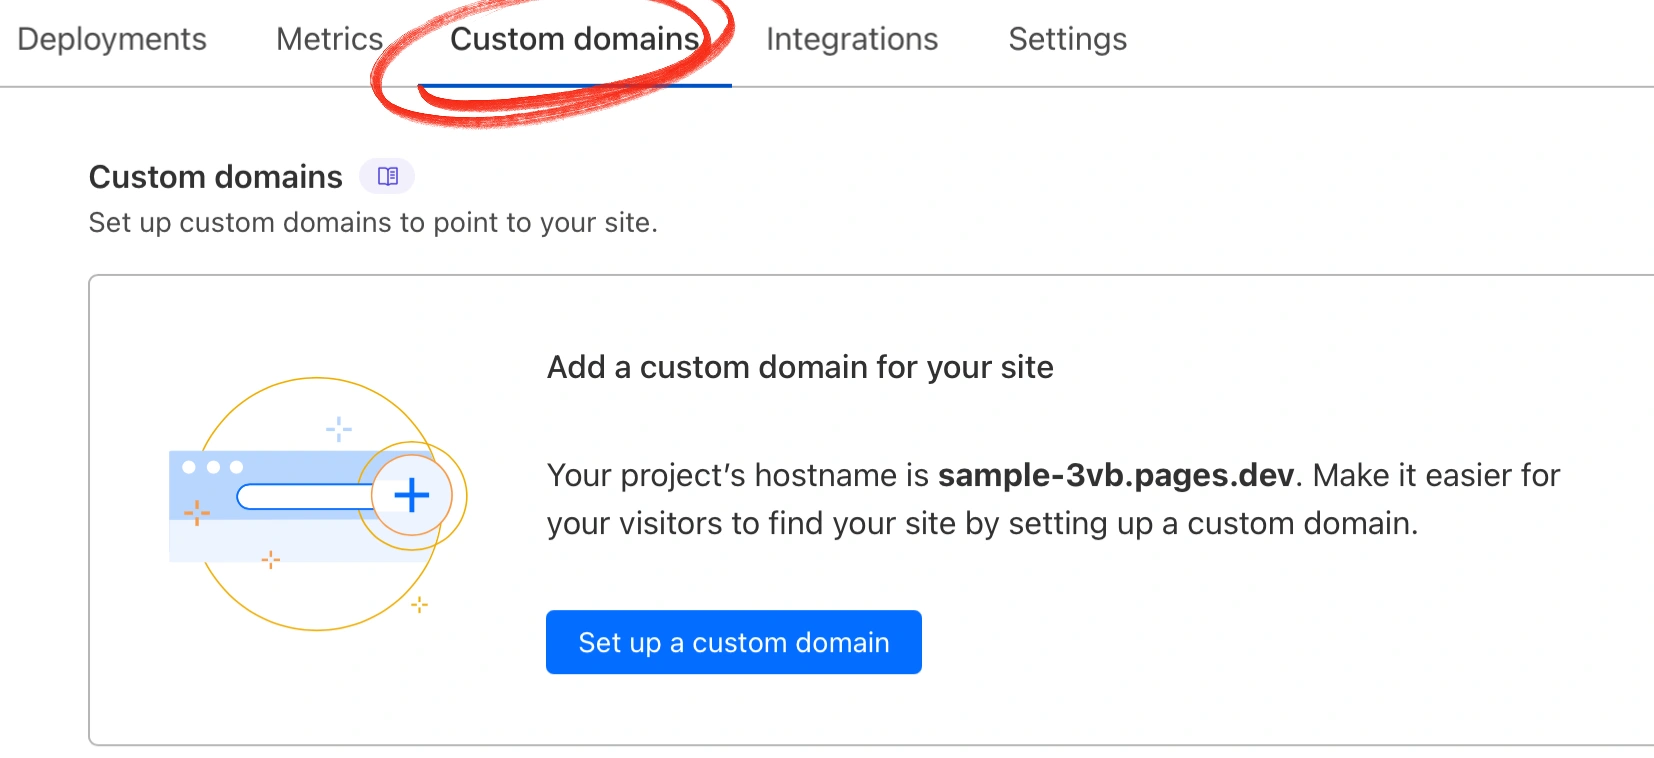The height and width of the screenshot is (758, 1654).
Task: Click the light blue sparkle above the illustration
Action: pyautogui.click(x=339, y=429)
